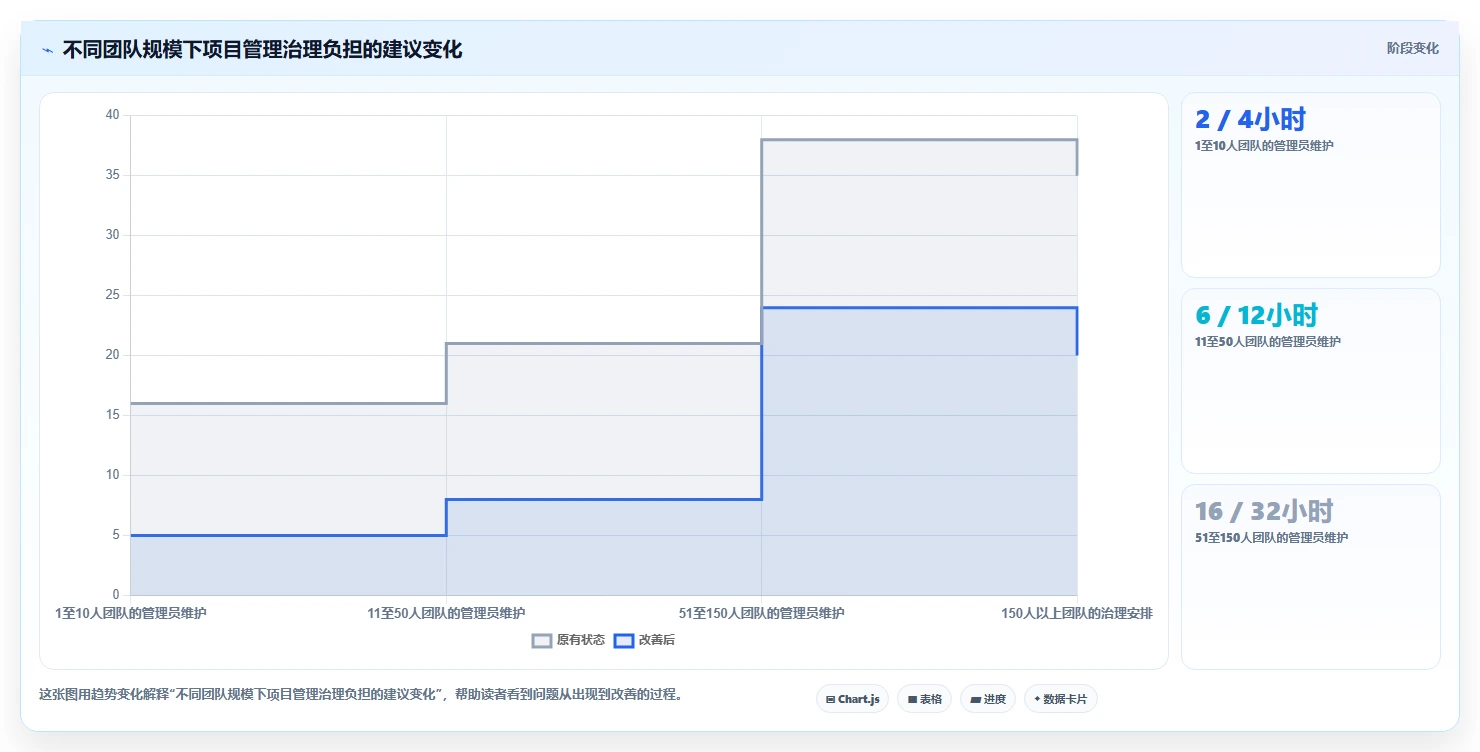This screenshot has width=1480, height=752.
Task: Click the gray step line at value 21
Action: (604, 344)
